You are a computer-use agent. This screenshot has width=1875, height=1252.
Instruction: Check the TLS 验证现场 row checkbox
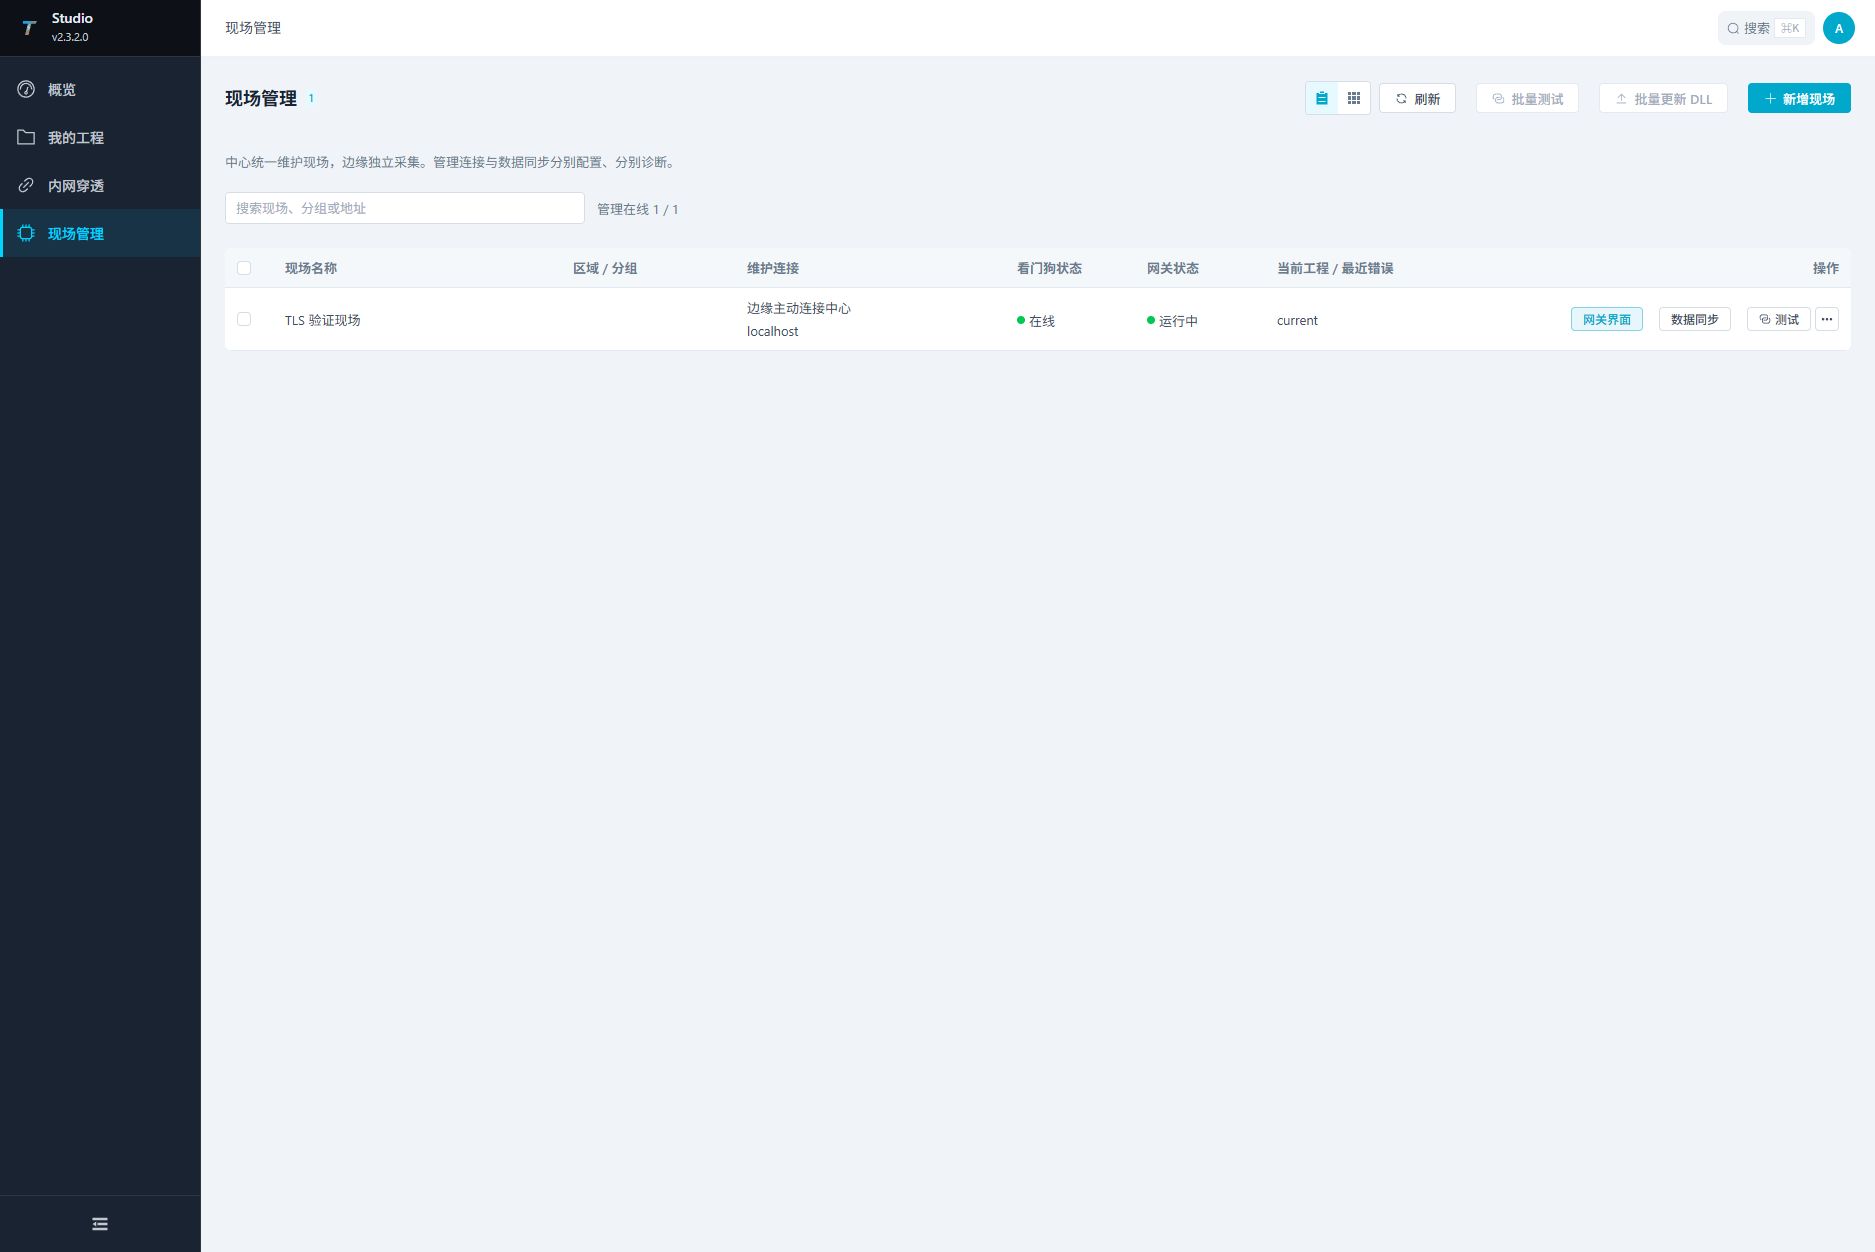coord(244,319)
